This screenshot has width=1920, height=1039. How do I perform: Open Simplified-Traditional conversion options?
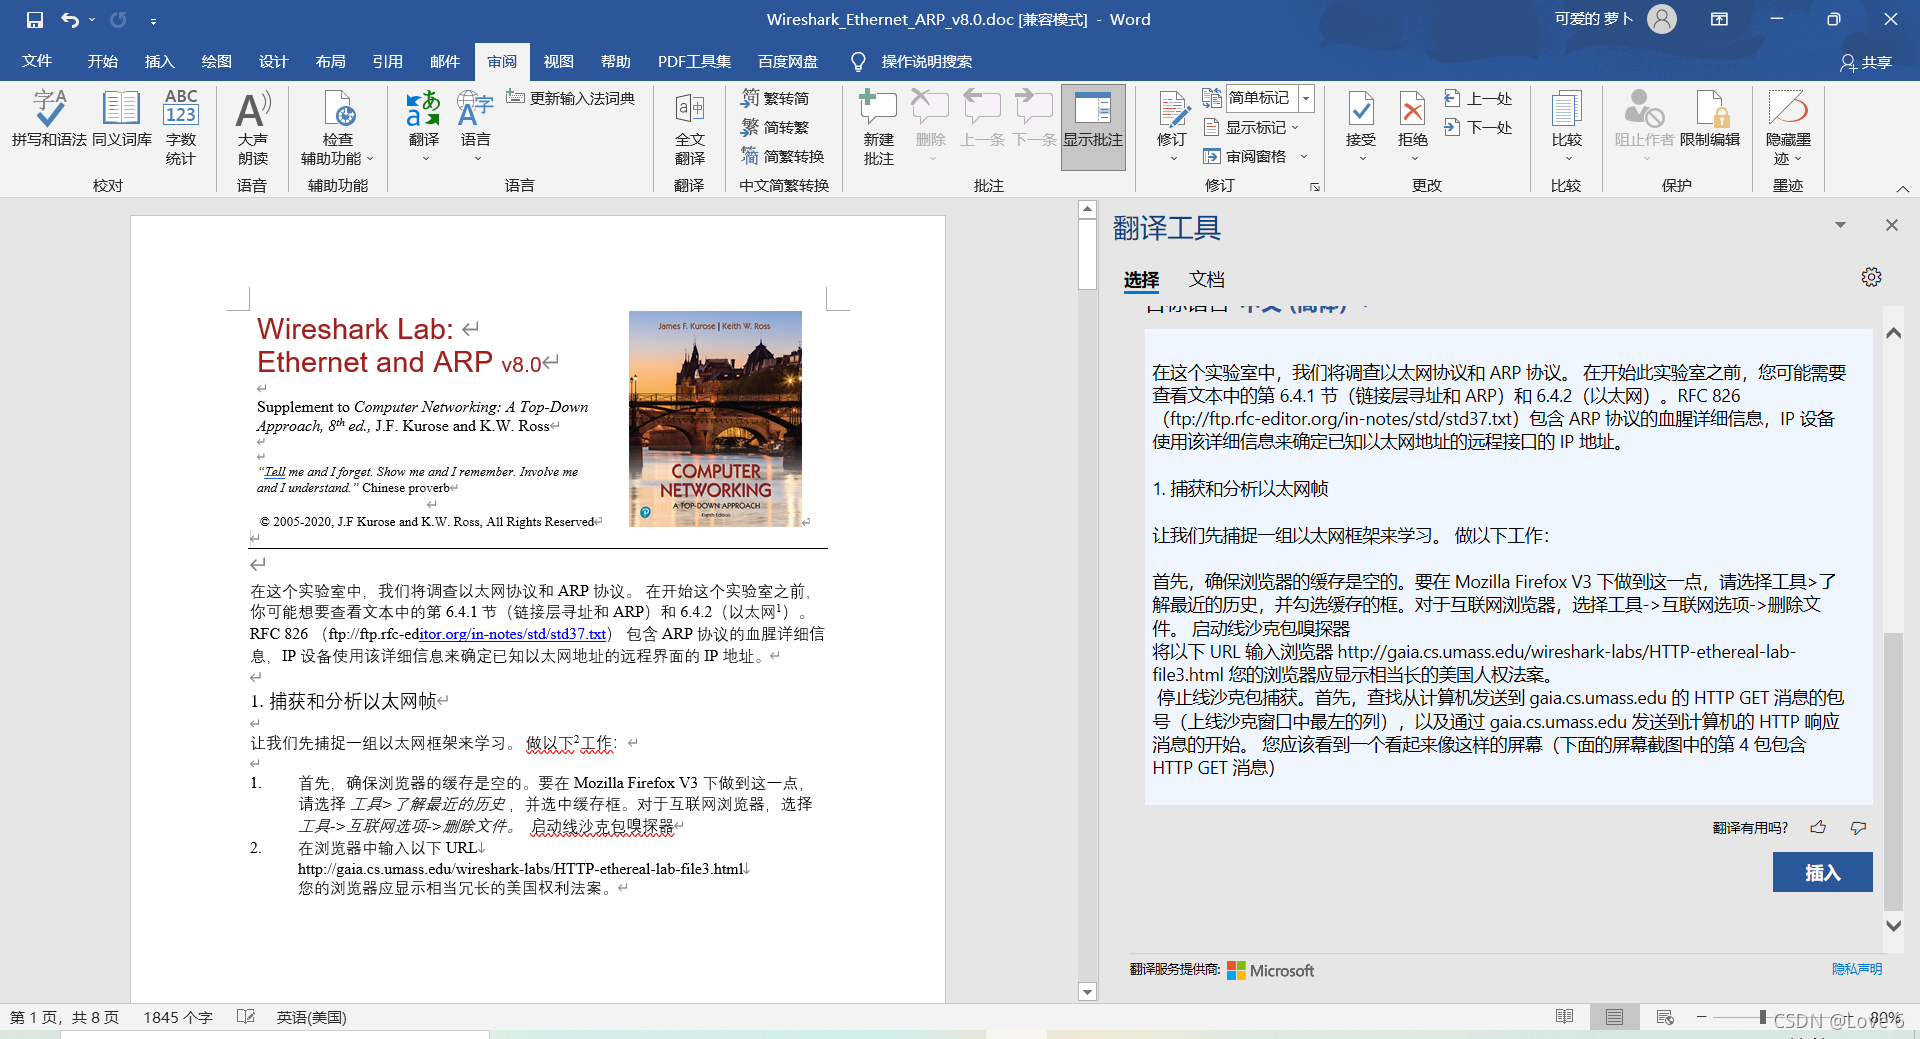[x=783, y=156]
